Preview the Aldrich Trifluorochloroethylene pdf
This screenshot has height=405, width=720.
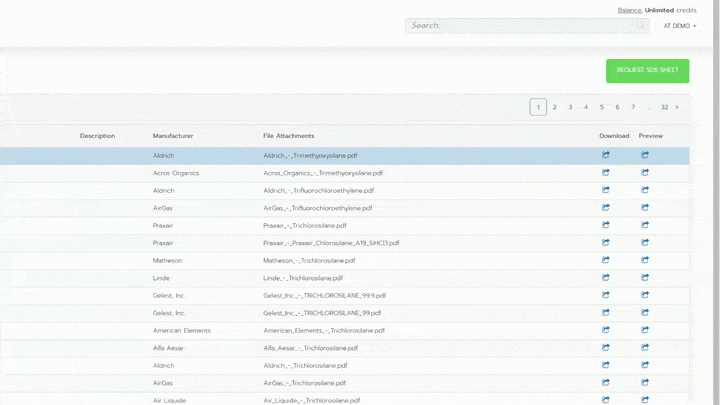645,190
